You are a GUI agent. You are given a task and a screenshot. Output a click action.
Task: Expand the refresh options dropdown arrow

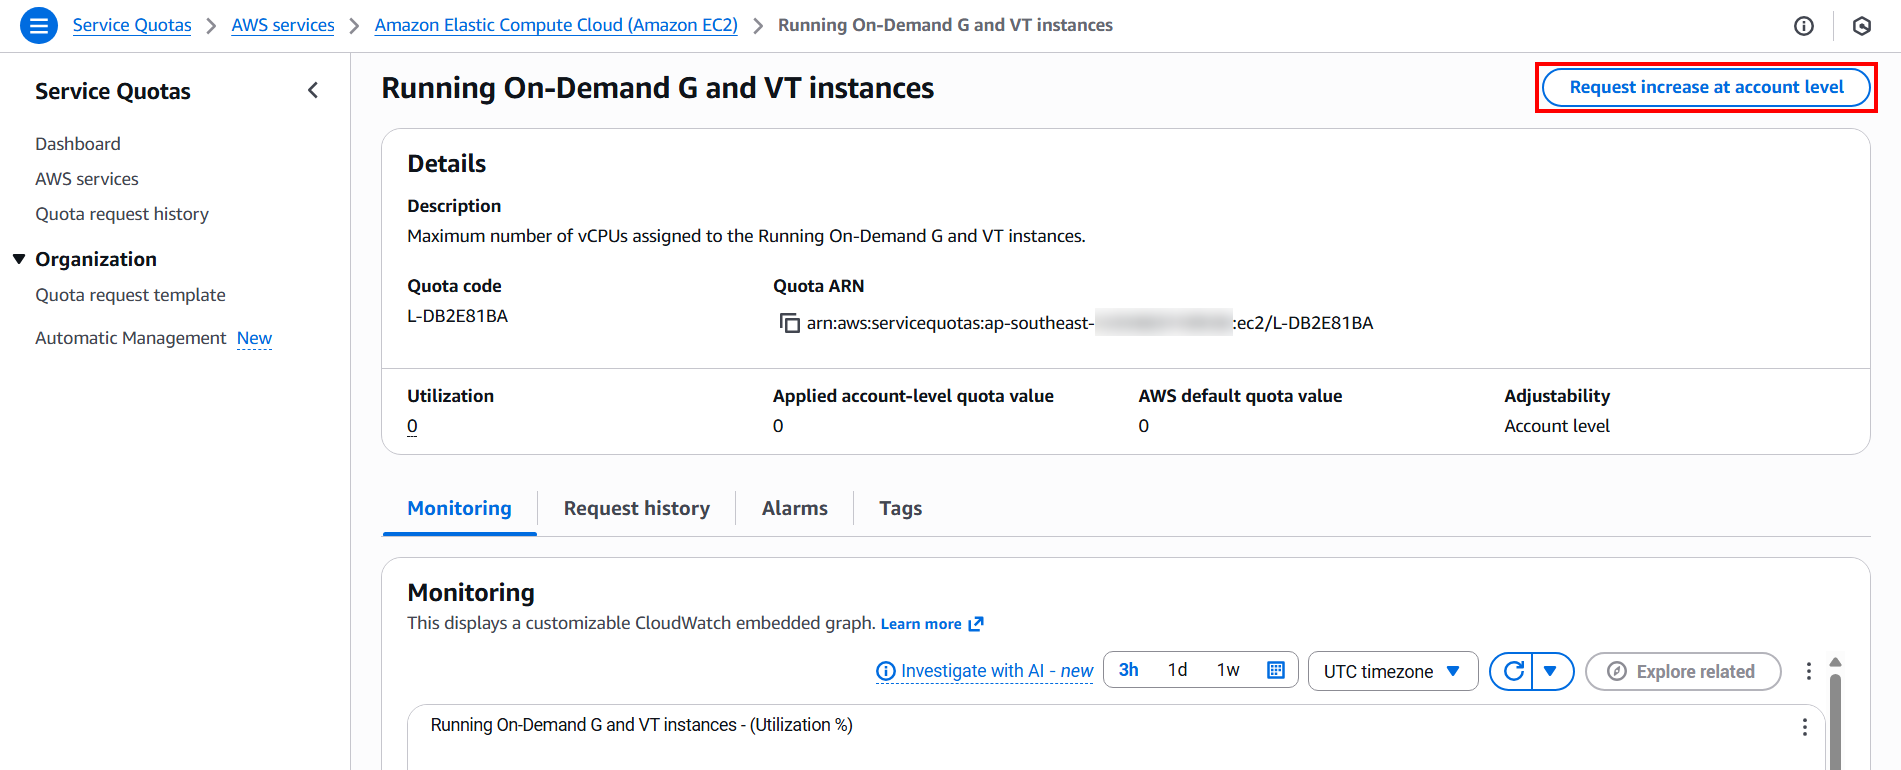(x=1551, y=671)
